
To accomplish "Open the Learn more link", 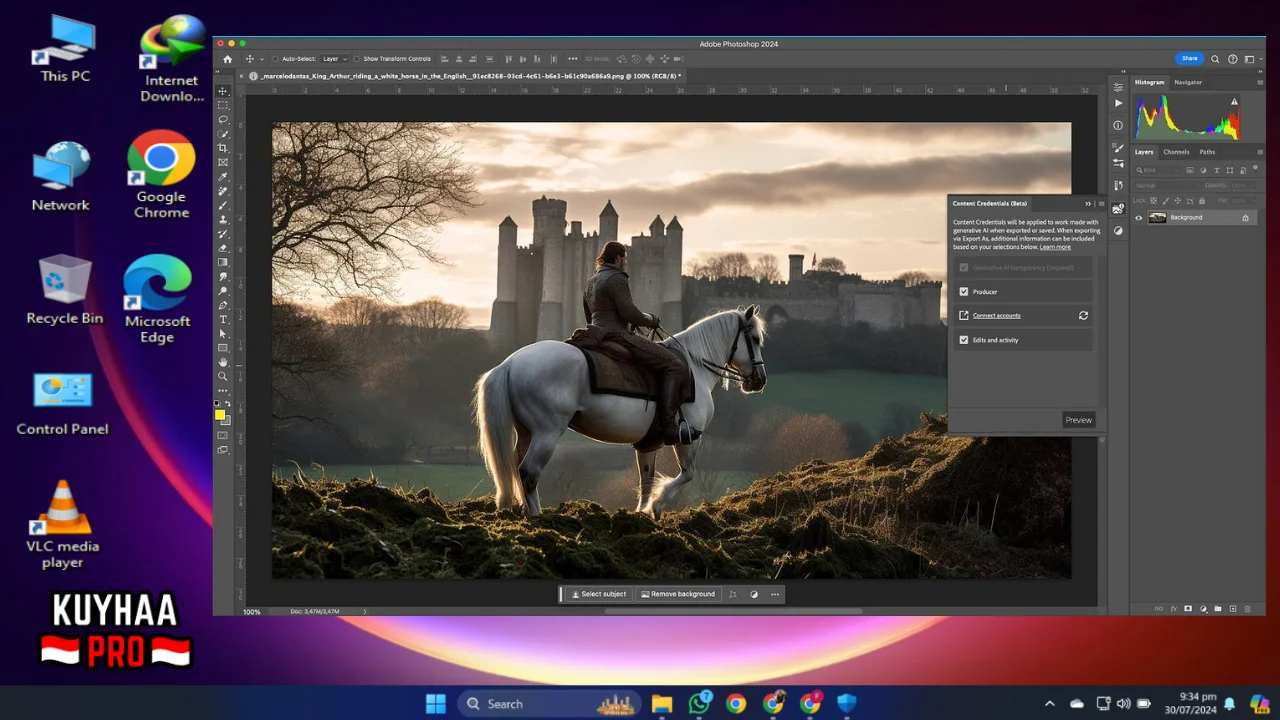I will (x=1055, y=247).
